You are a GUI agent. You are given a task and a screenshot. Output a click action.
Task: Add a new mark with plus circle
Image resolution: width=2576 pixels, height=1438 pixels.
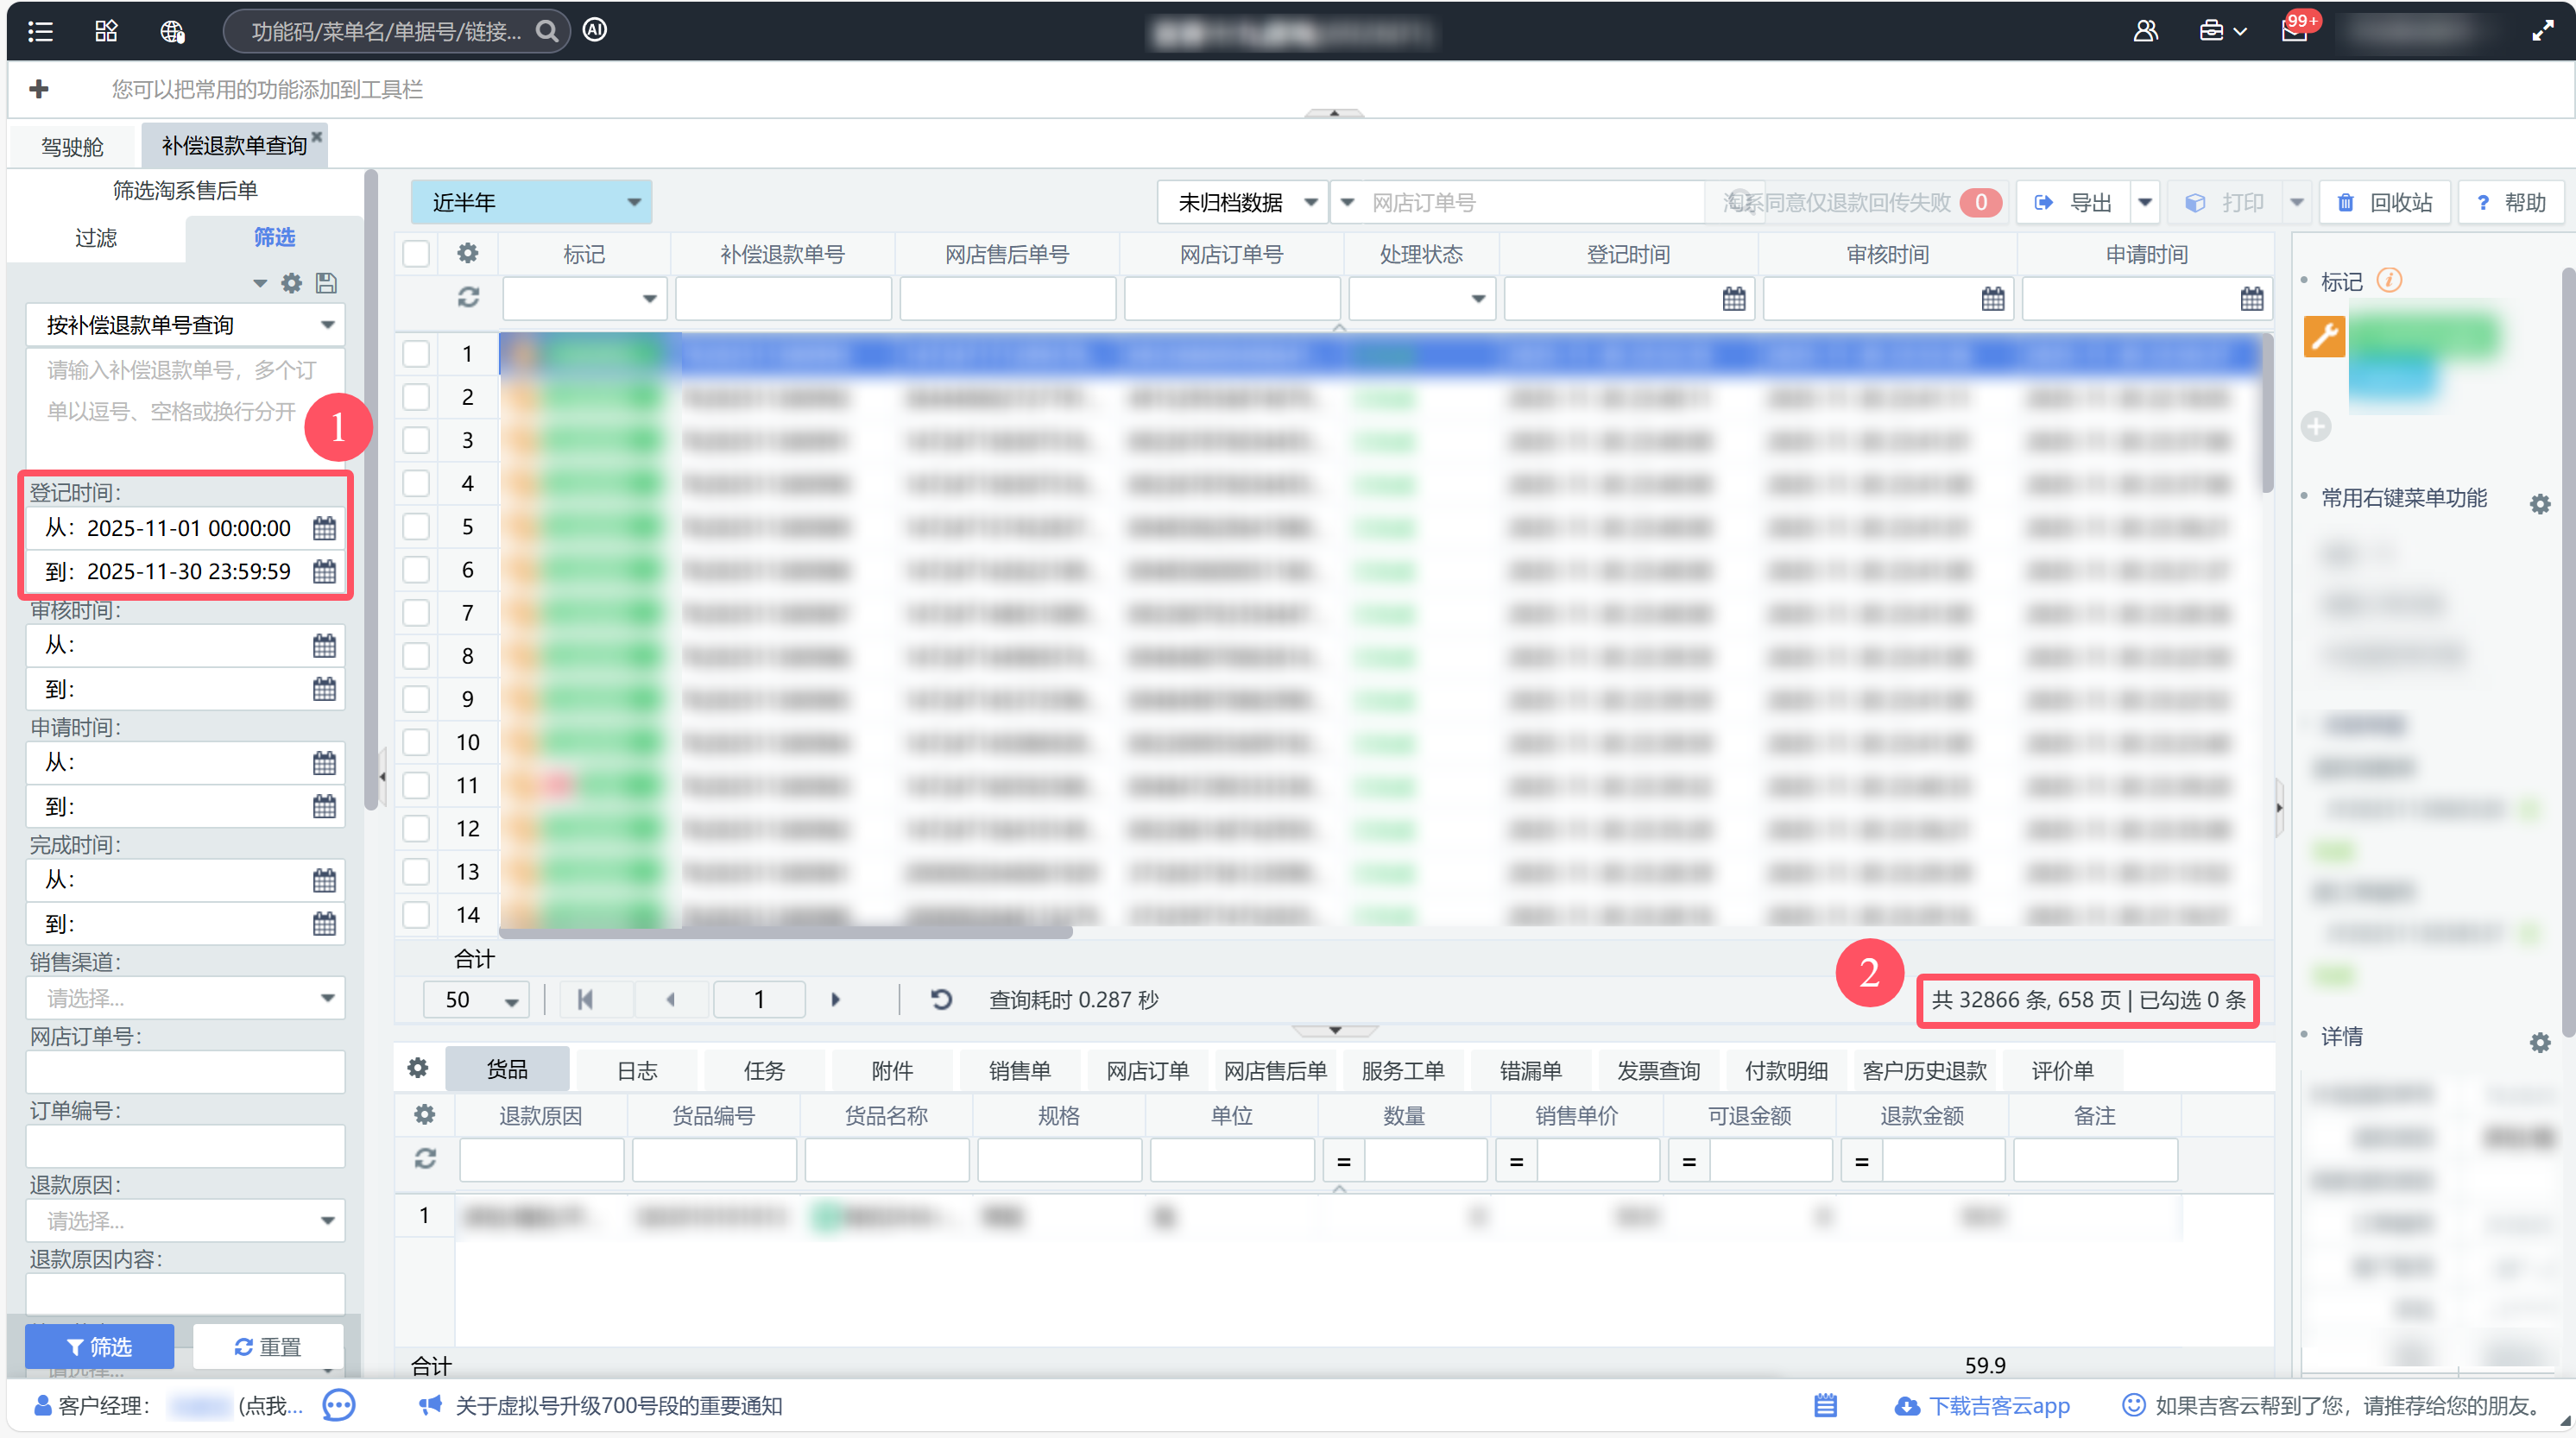coord(2316,427)
